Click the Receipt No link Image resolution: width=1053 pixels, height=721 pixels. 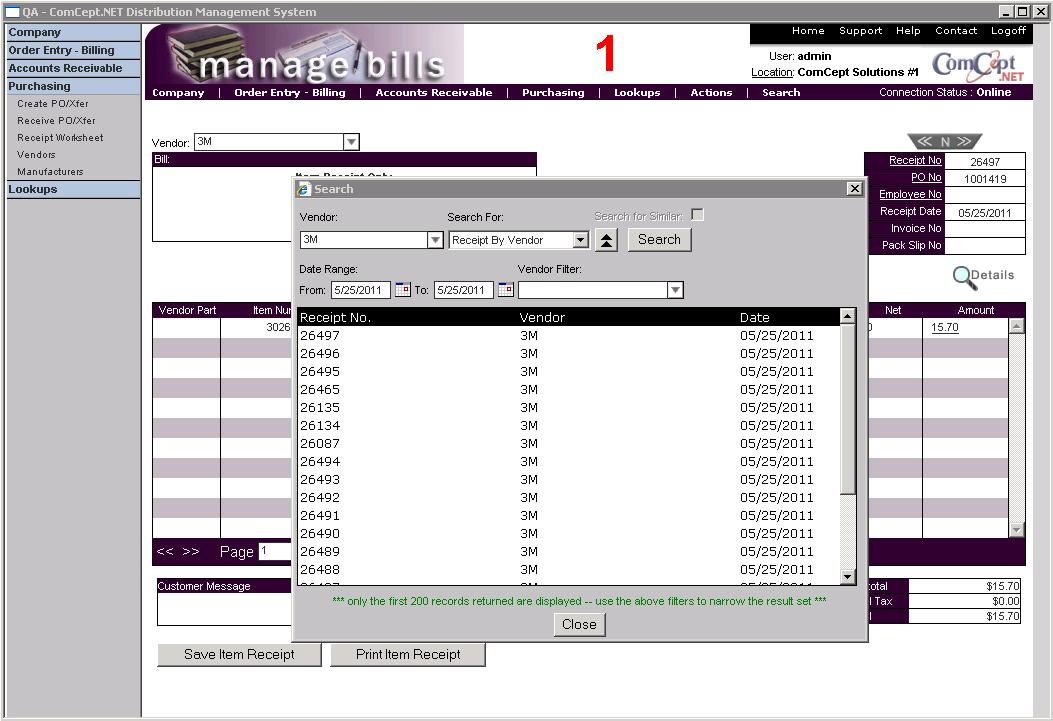pos(915,161)
